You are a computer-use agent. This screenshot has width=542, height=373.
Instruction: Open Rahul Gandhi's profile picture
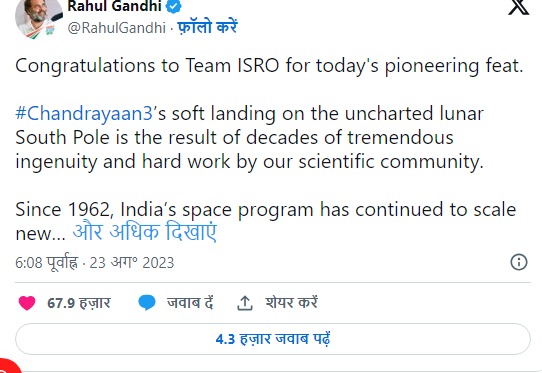point(39,18)
